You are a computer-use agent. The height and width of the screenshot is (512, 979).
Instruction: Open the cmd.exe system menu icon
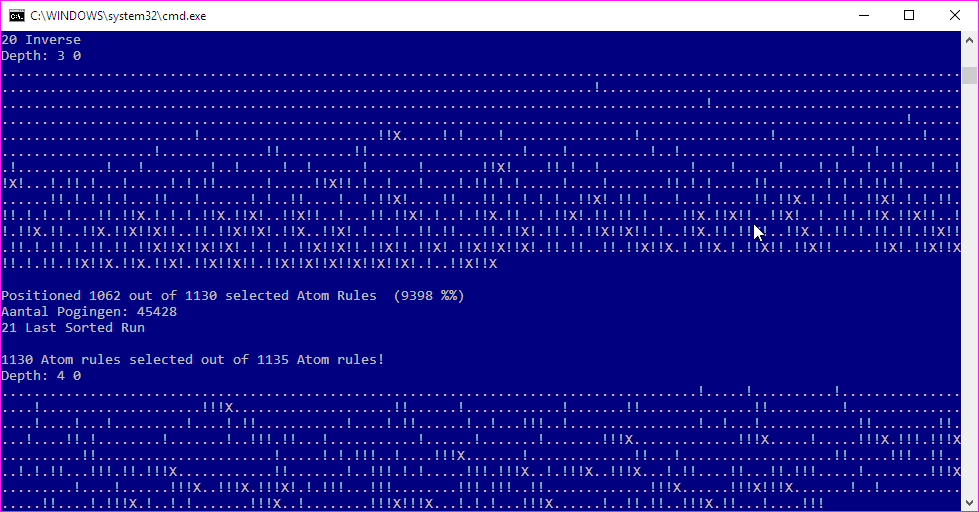pos(17,16)
